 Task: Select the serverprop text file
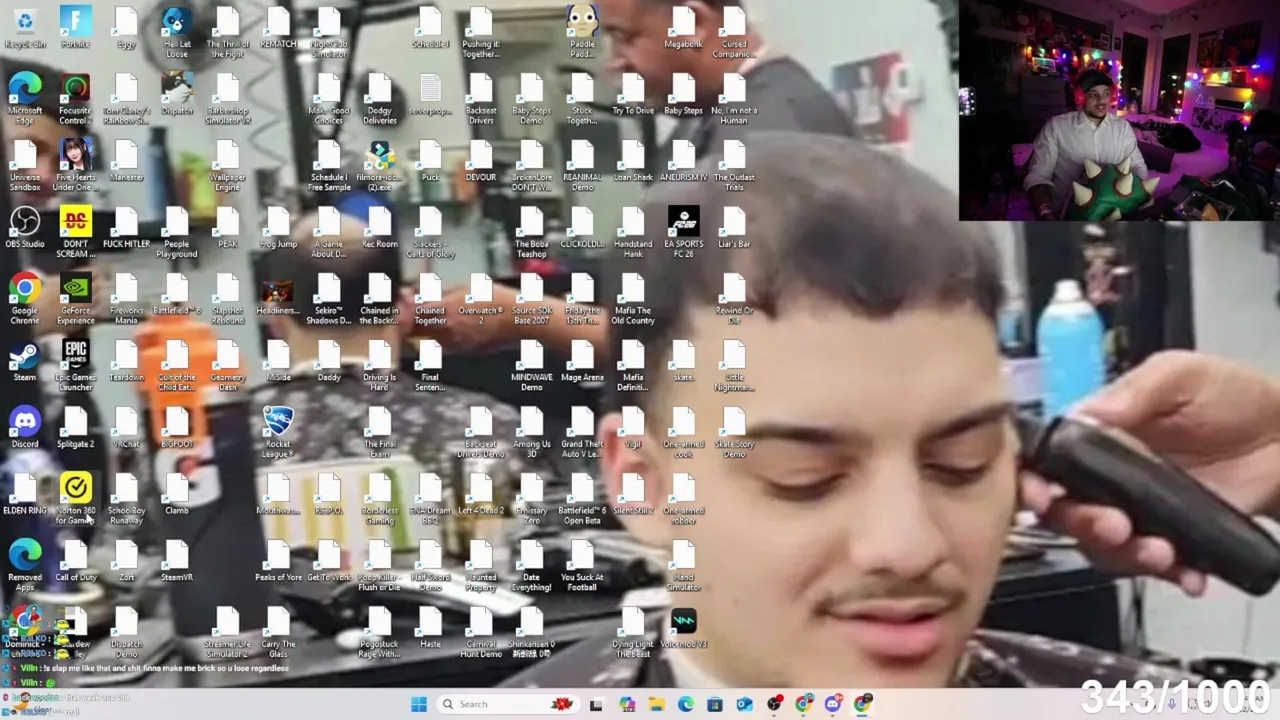point(430,94)
